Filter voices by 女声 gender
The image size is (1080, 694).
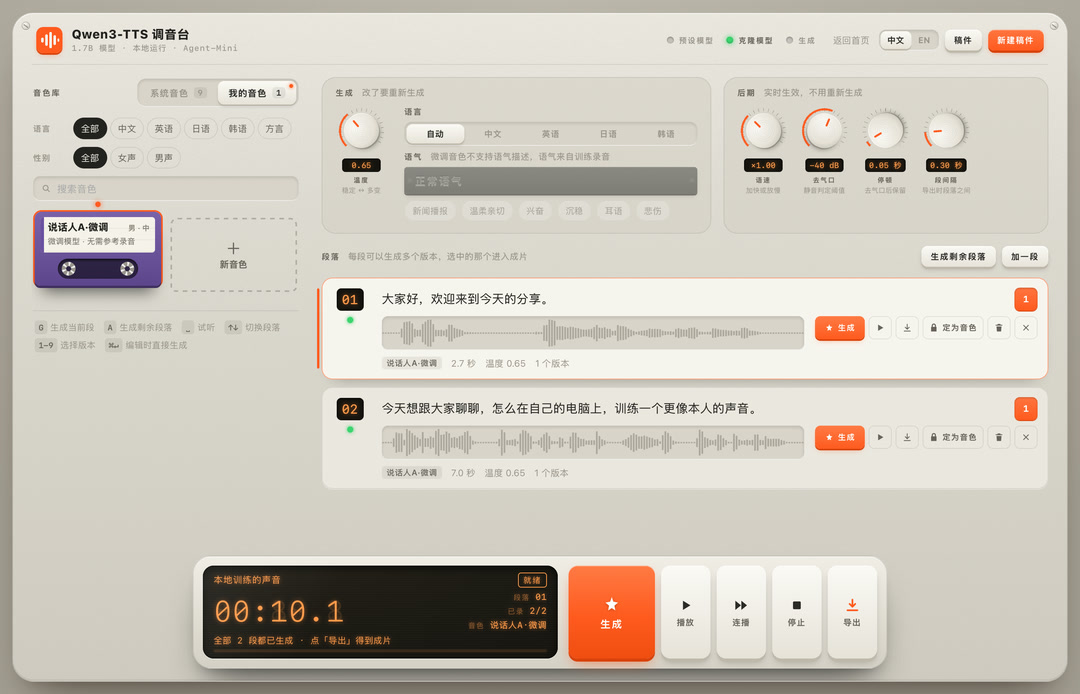pyautogui.click(x=127, y=158)
